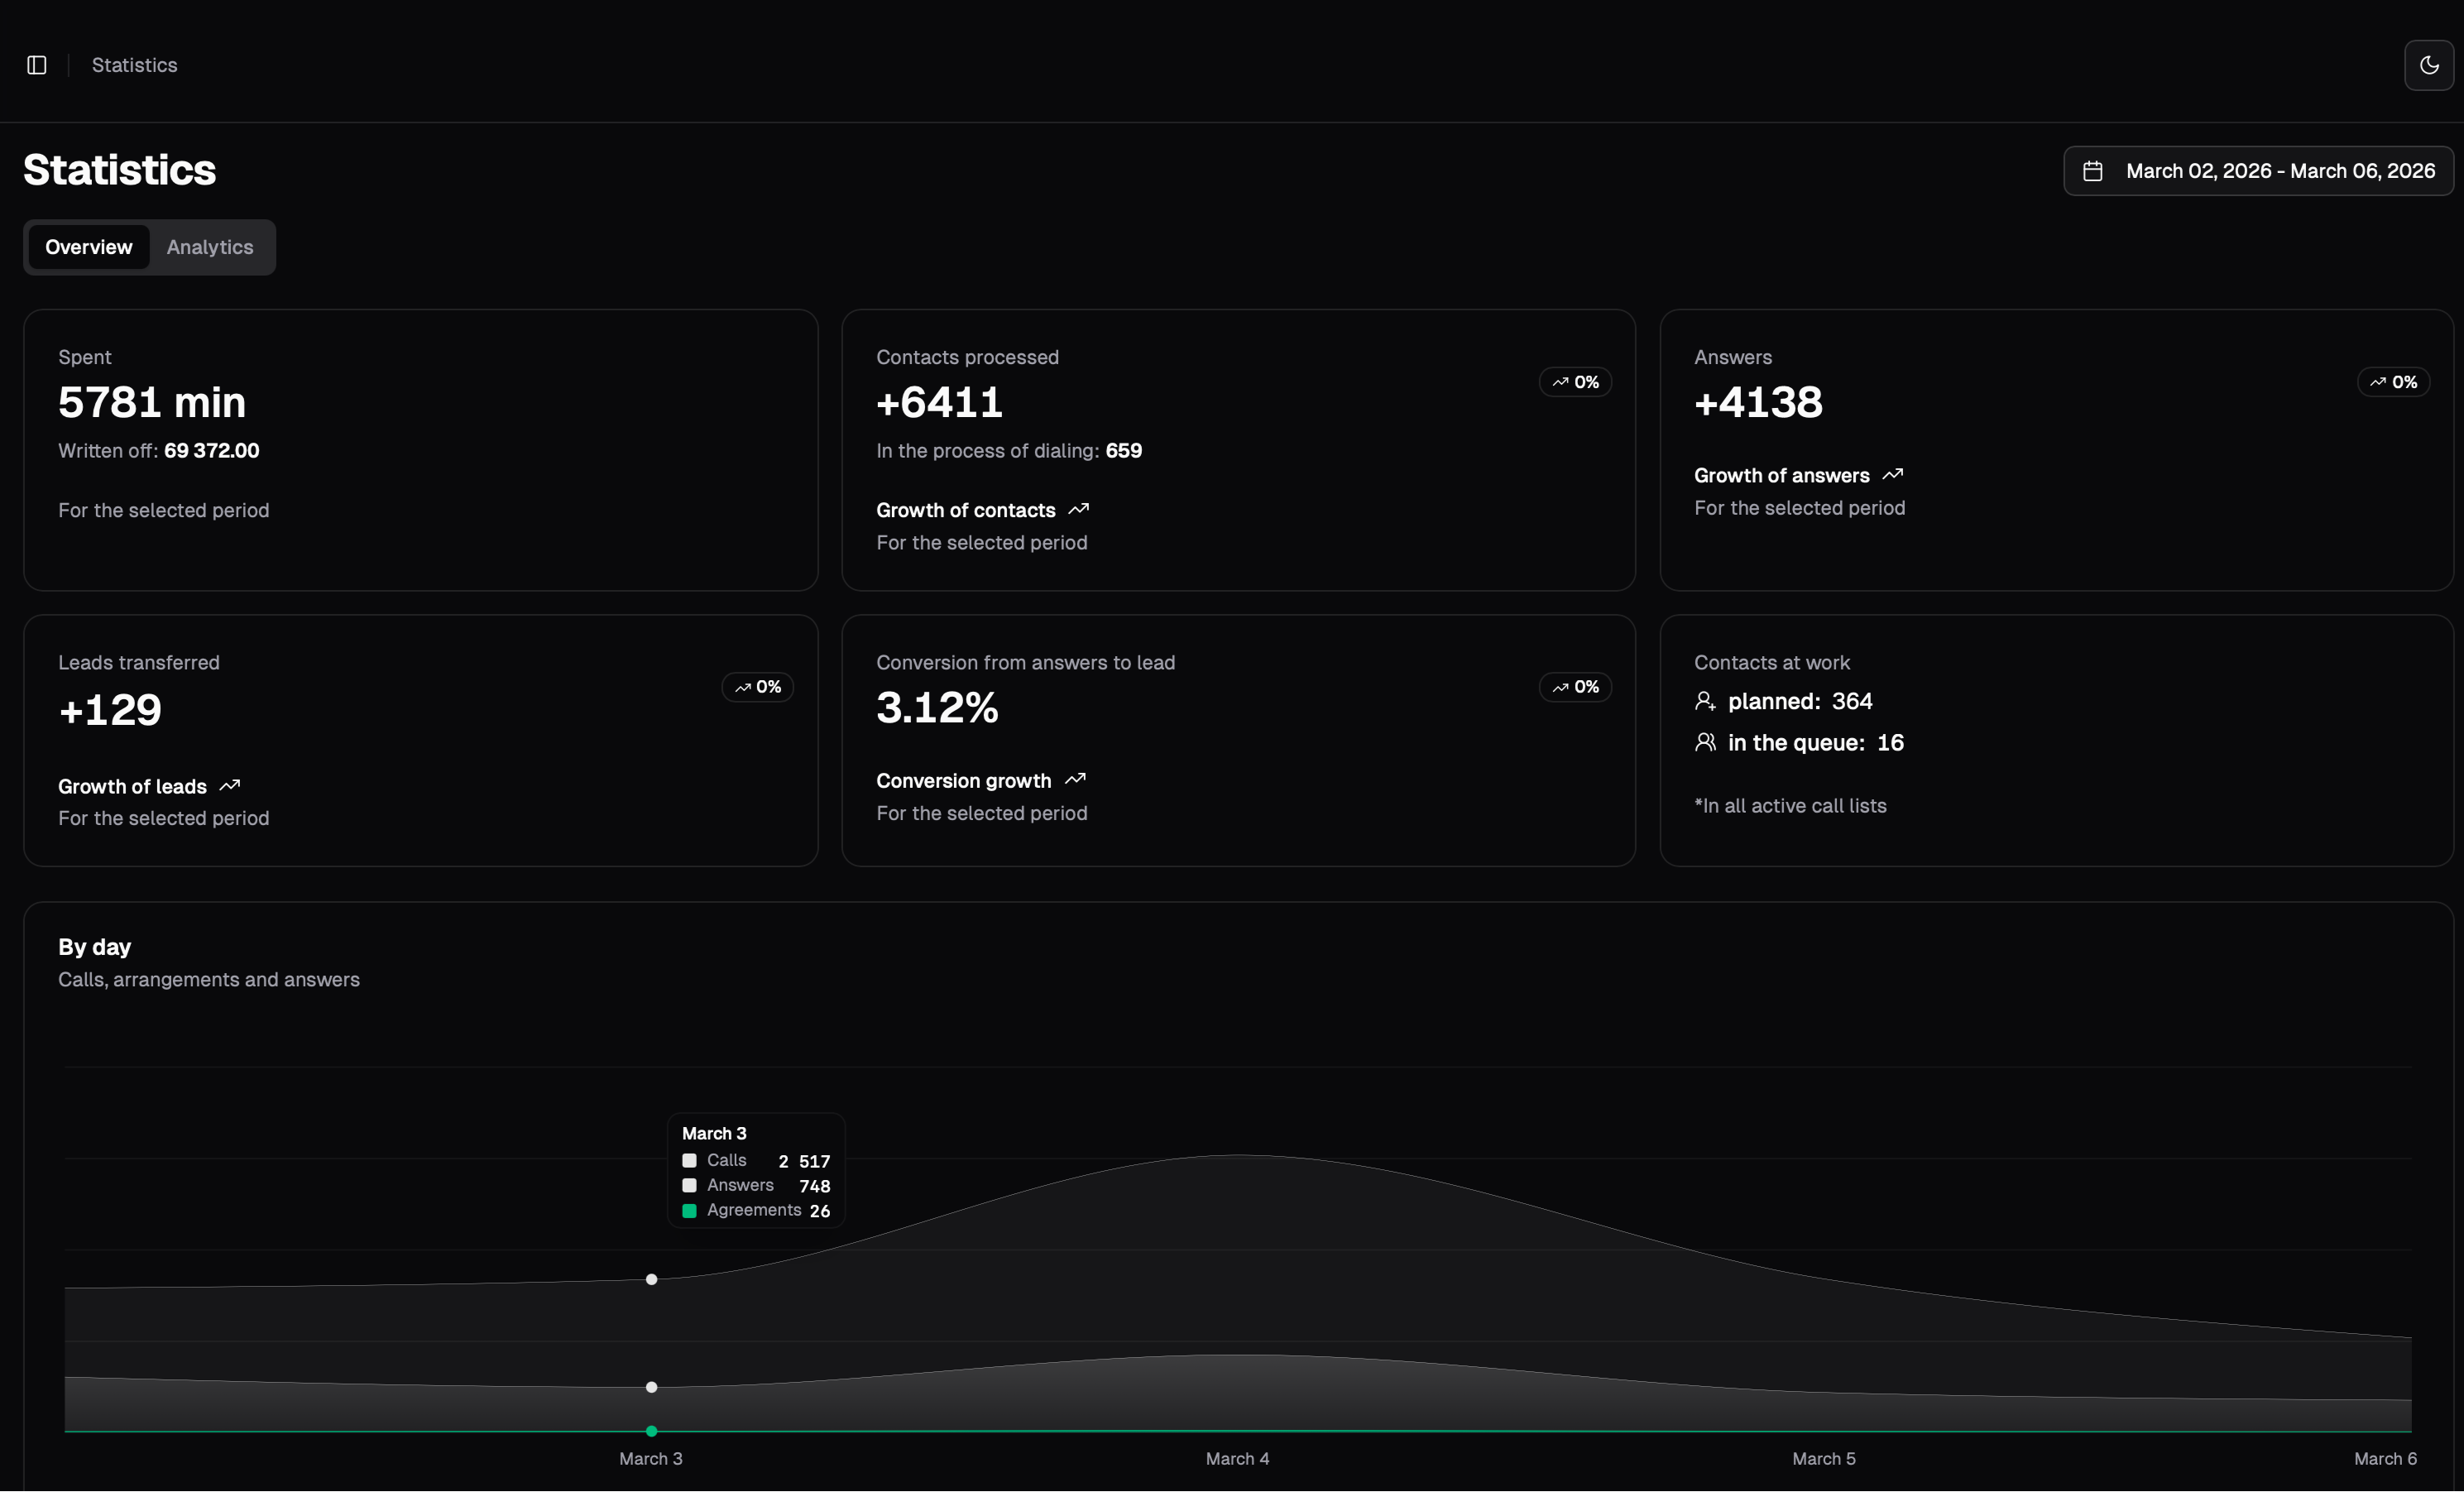Toggle the sidebar panel icon

tap(37, 65)
